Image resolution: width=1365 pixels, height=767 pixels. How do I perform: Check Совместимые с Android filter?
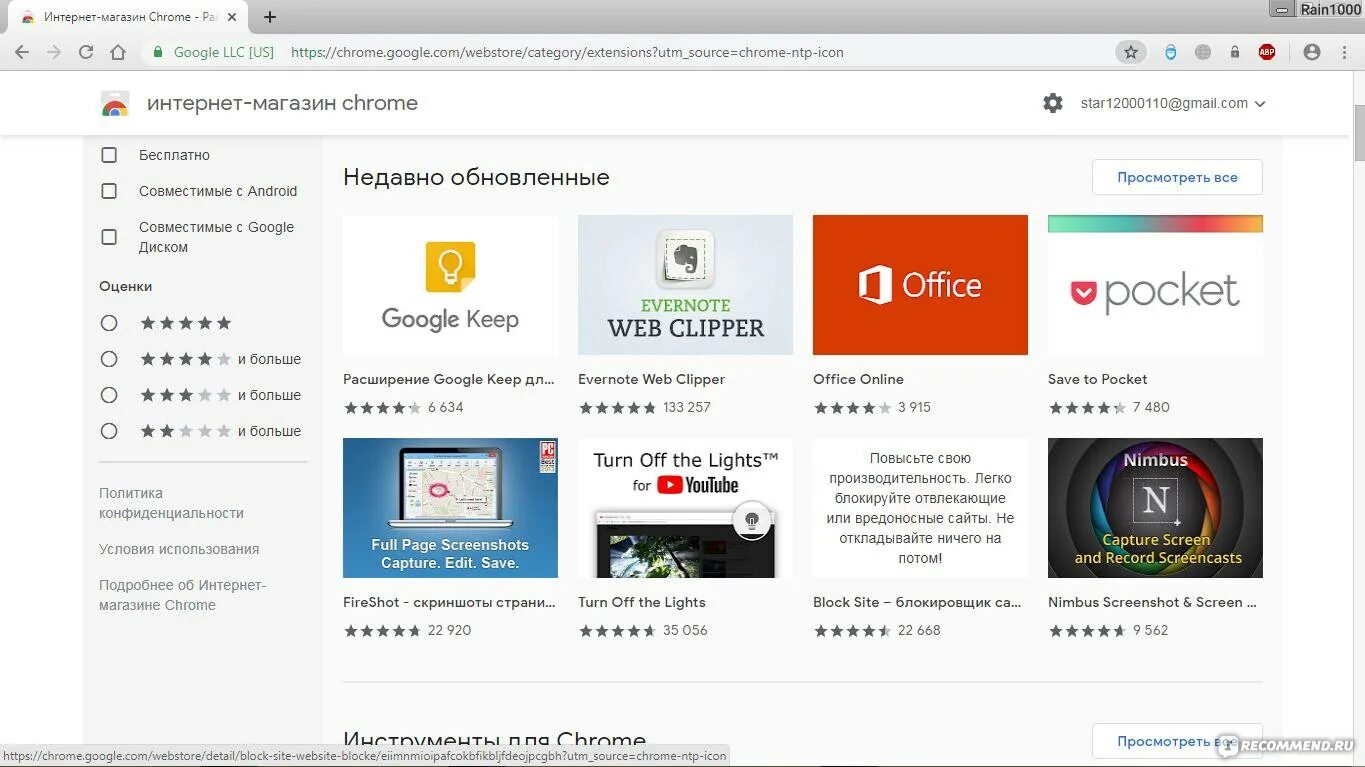109,191
